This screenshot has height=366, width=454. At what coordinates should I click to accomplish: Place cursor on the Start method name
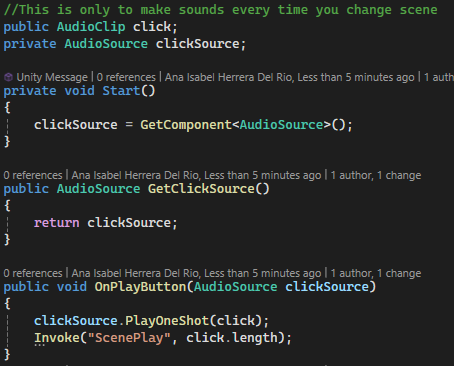coord(121,91)
